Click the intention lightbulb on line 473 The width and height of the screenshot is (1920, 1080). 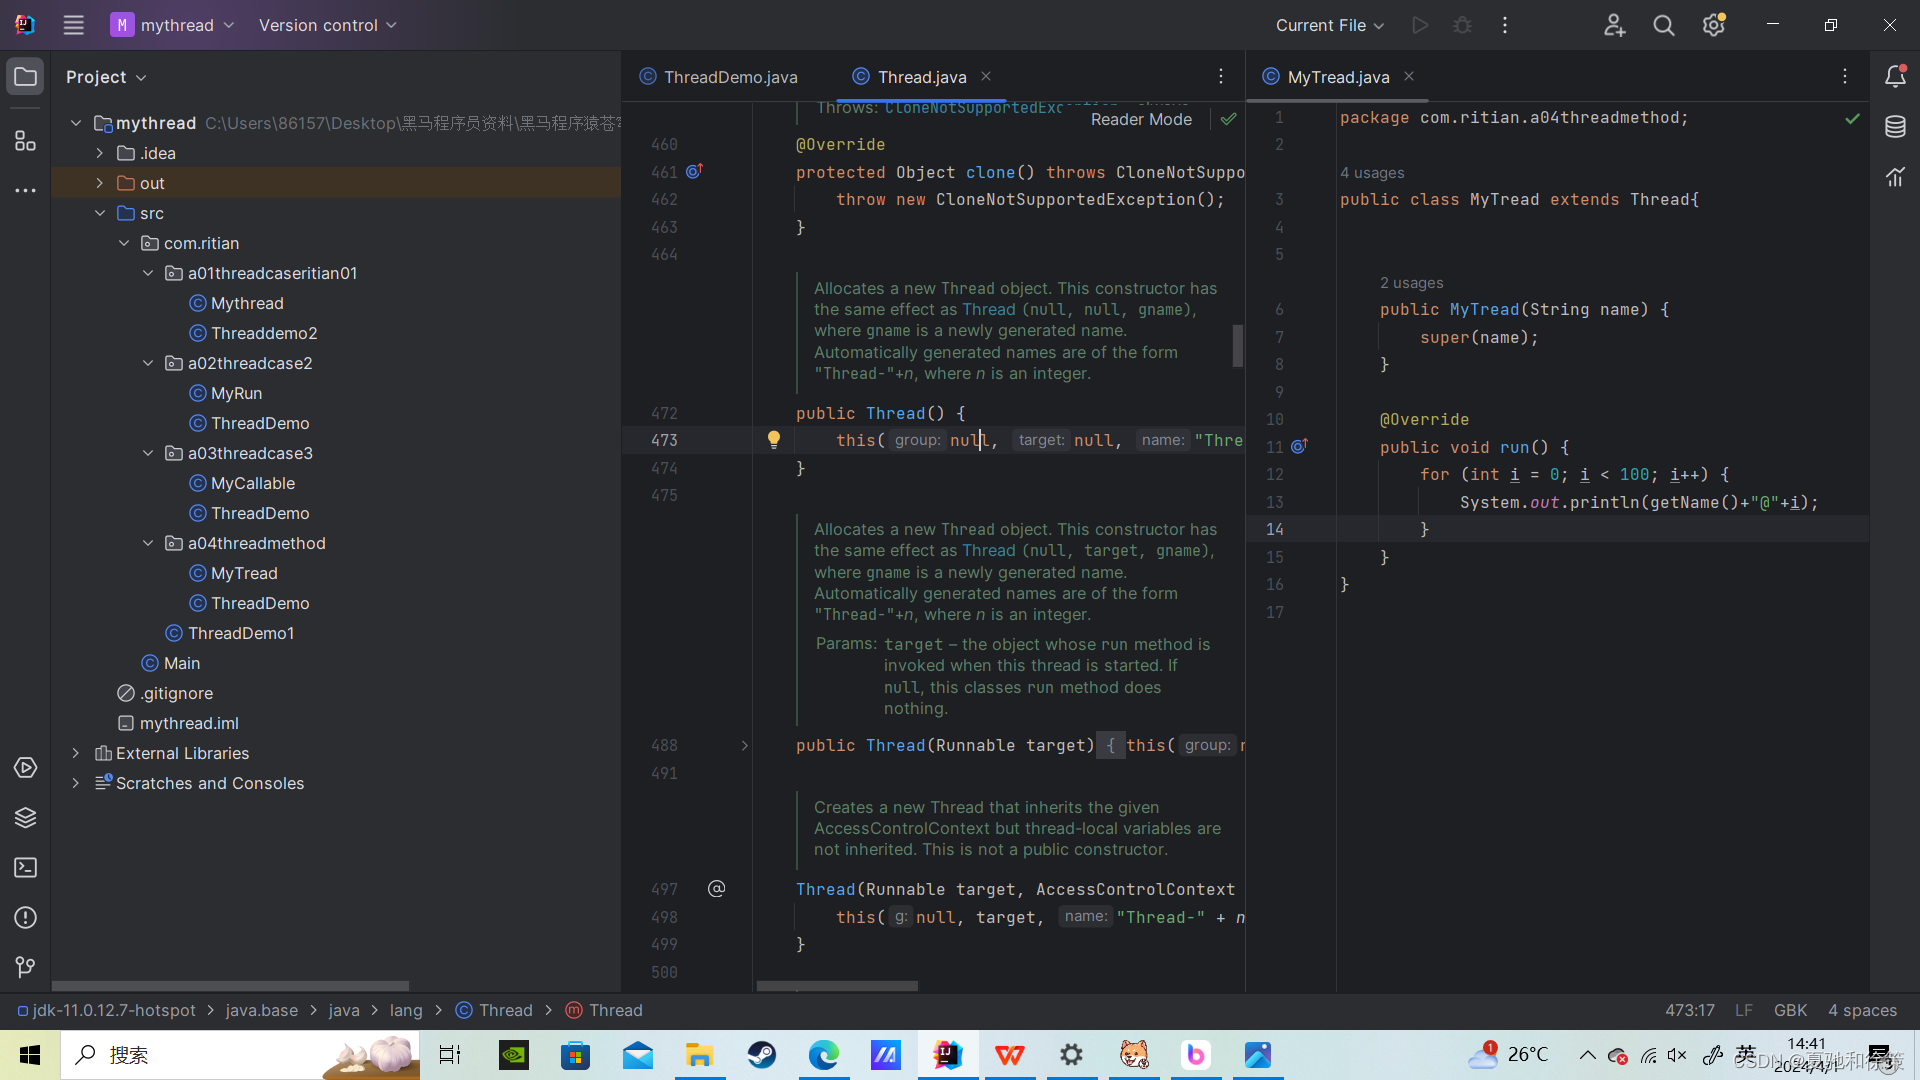pos(773,440)
